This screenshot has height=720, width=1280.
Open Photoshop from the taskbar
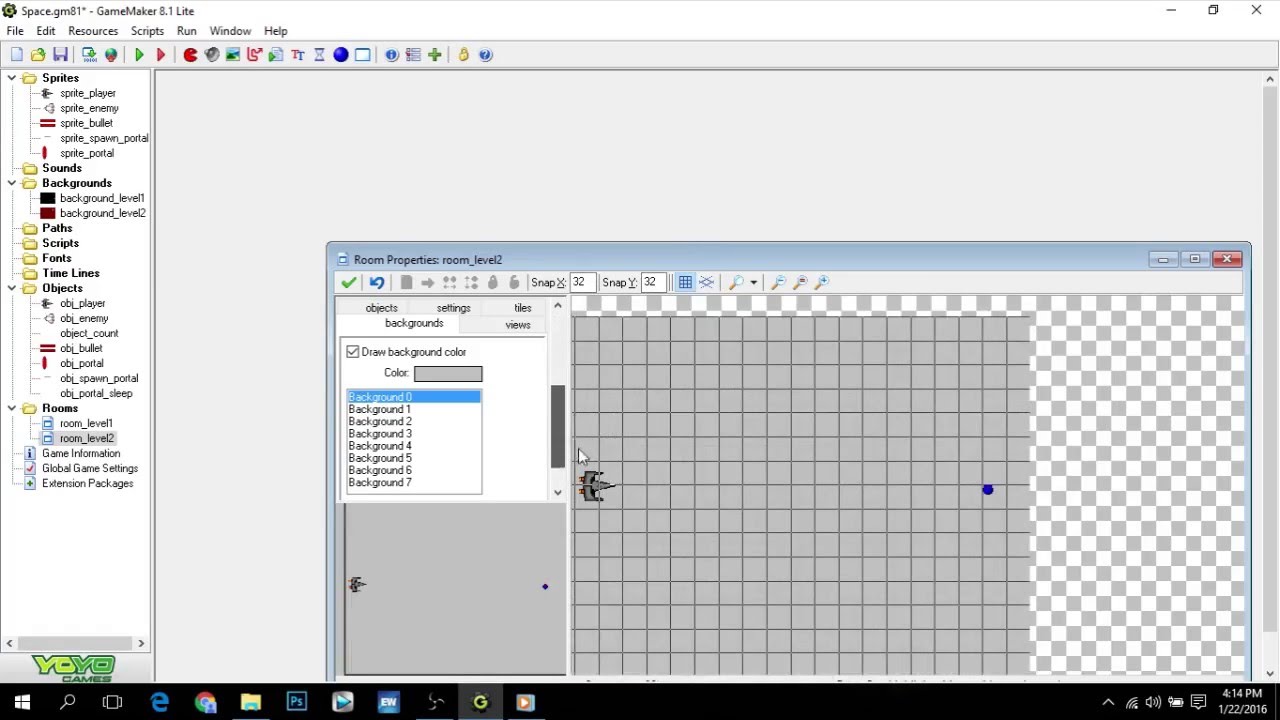point(297,702)
